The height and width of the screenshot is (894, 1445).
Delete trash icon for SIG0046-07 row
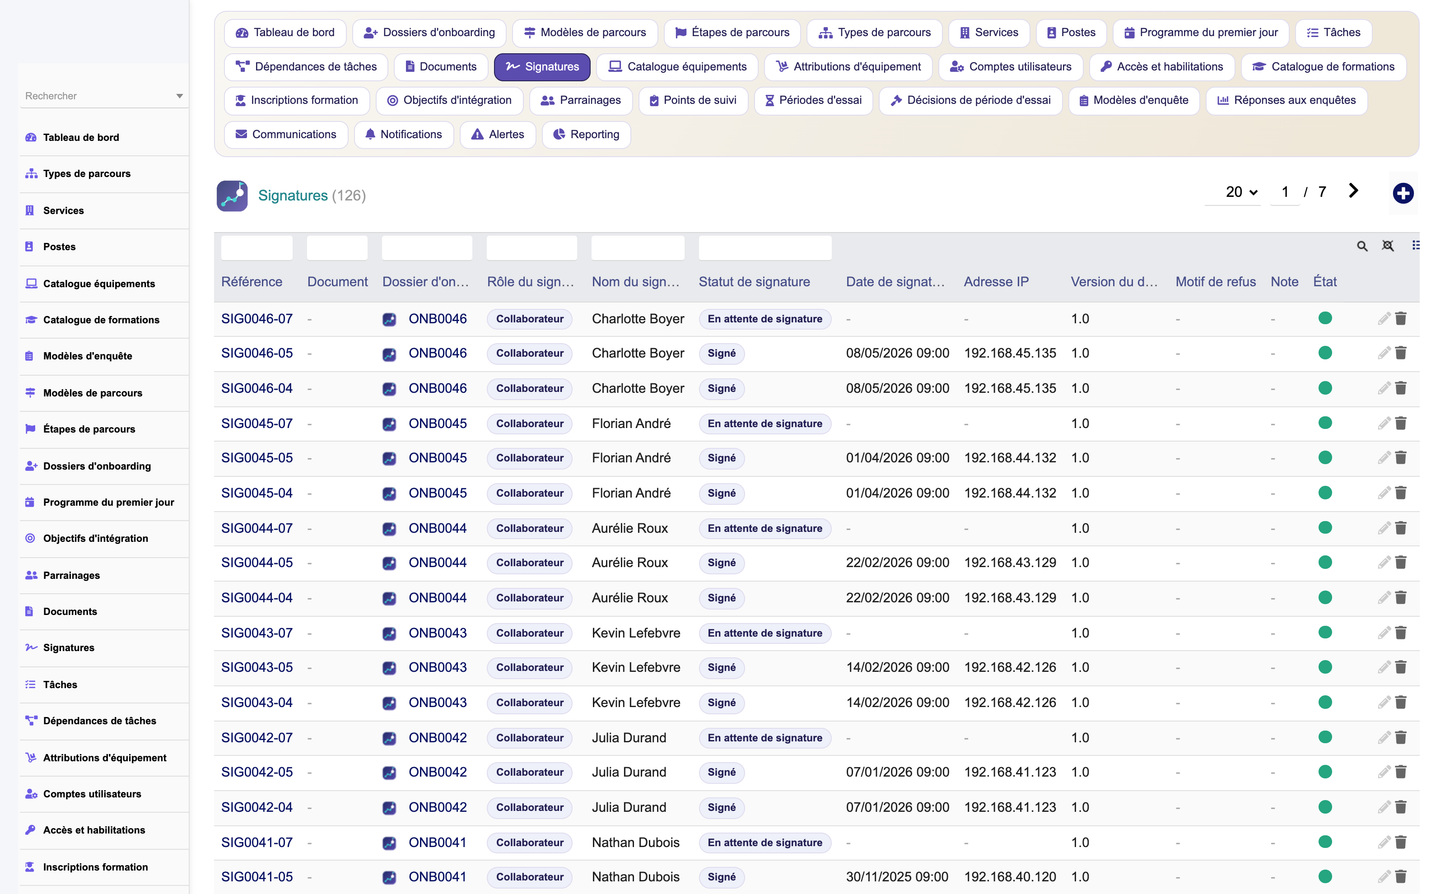[x=1401, y=318]
